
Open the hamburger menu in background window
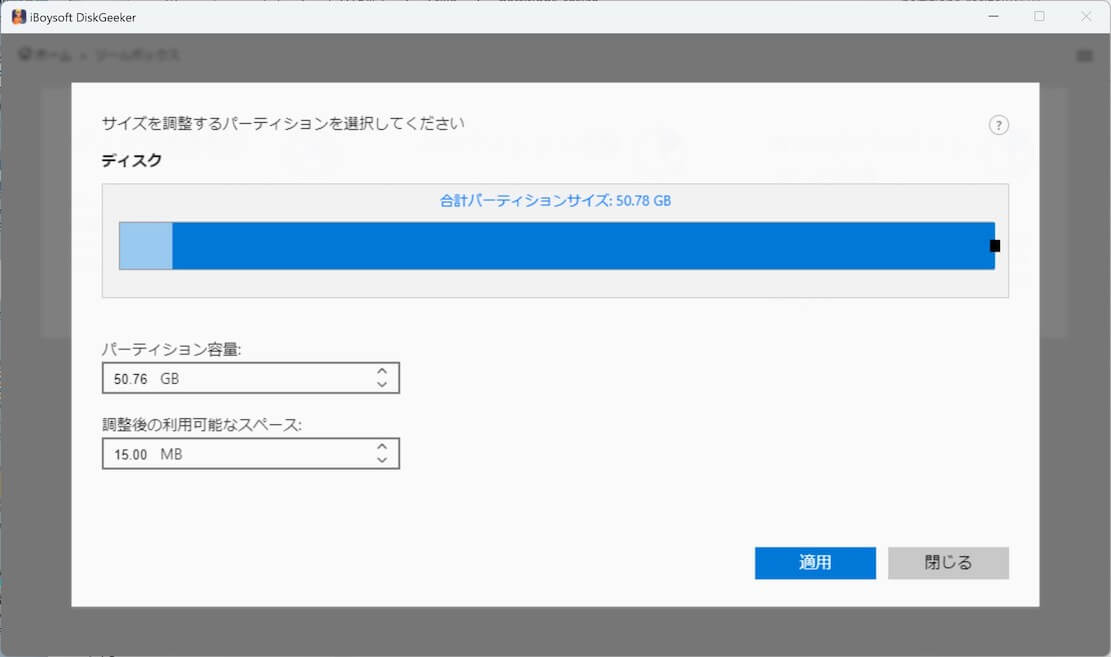[x=1084, y=55]
